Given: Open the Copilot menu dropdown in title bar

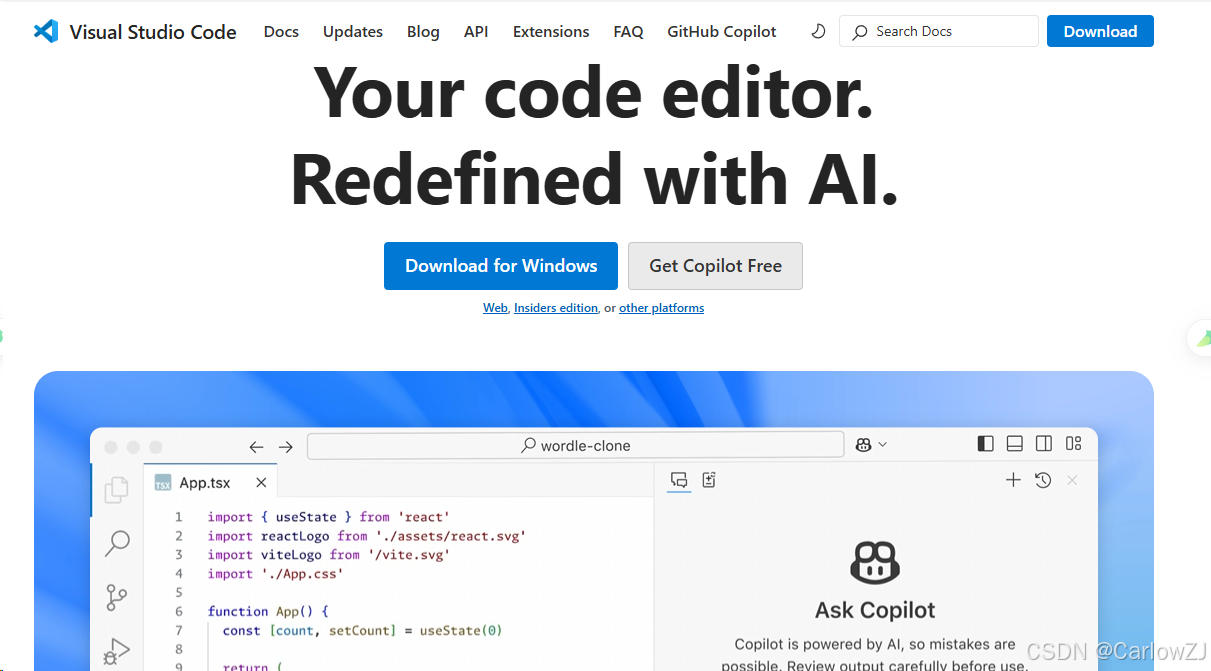Looking at the screenshot, I should click(871, 445).
